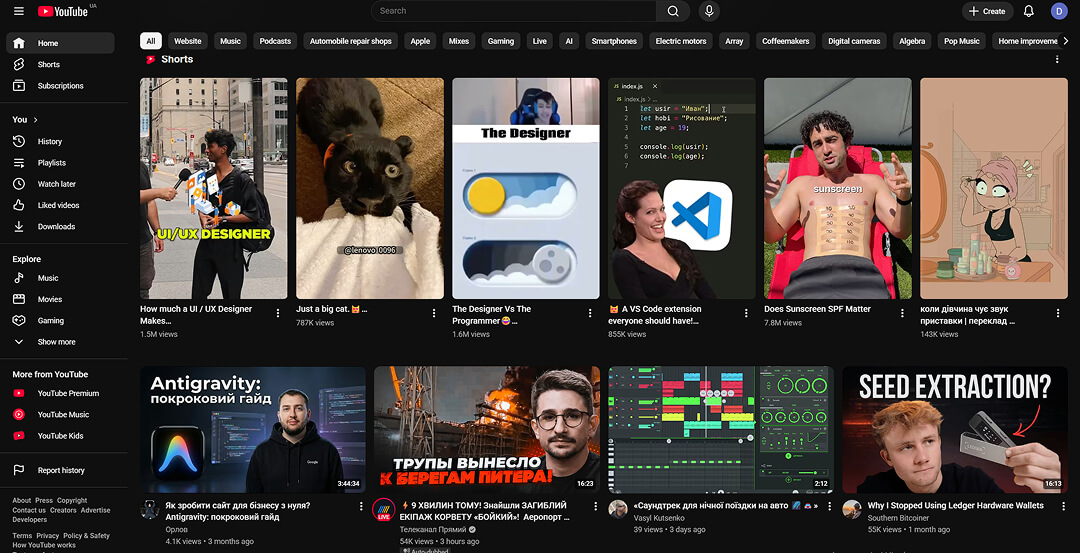Screen dimensions: 1080x553
Task: Go to Home in sidebar
Action: point(60,43)
